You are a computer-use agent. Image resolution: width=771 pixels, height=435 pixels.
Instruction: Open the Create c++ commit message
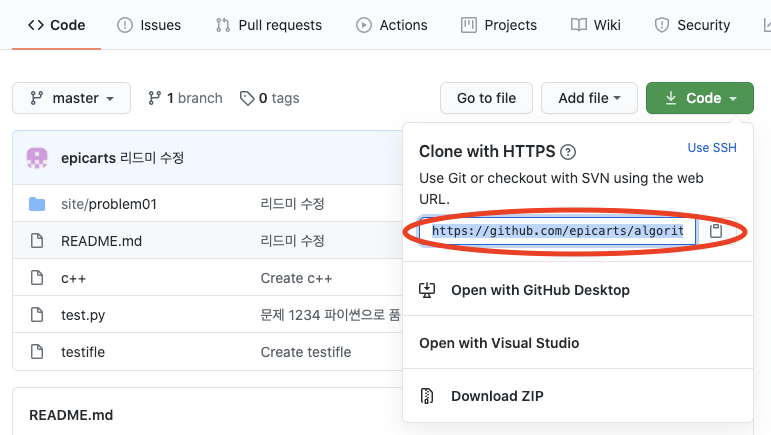pyautogui.click(x=297, y=278)
